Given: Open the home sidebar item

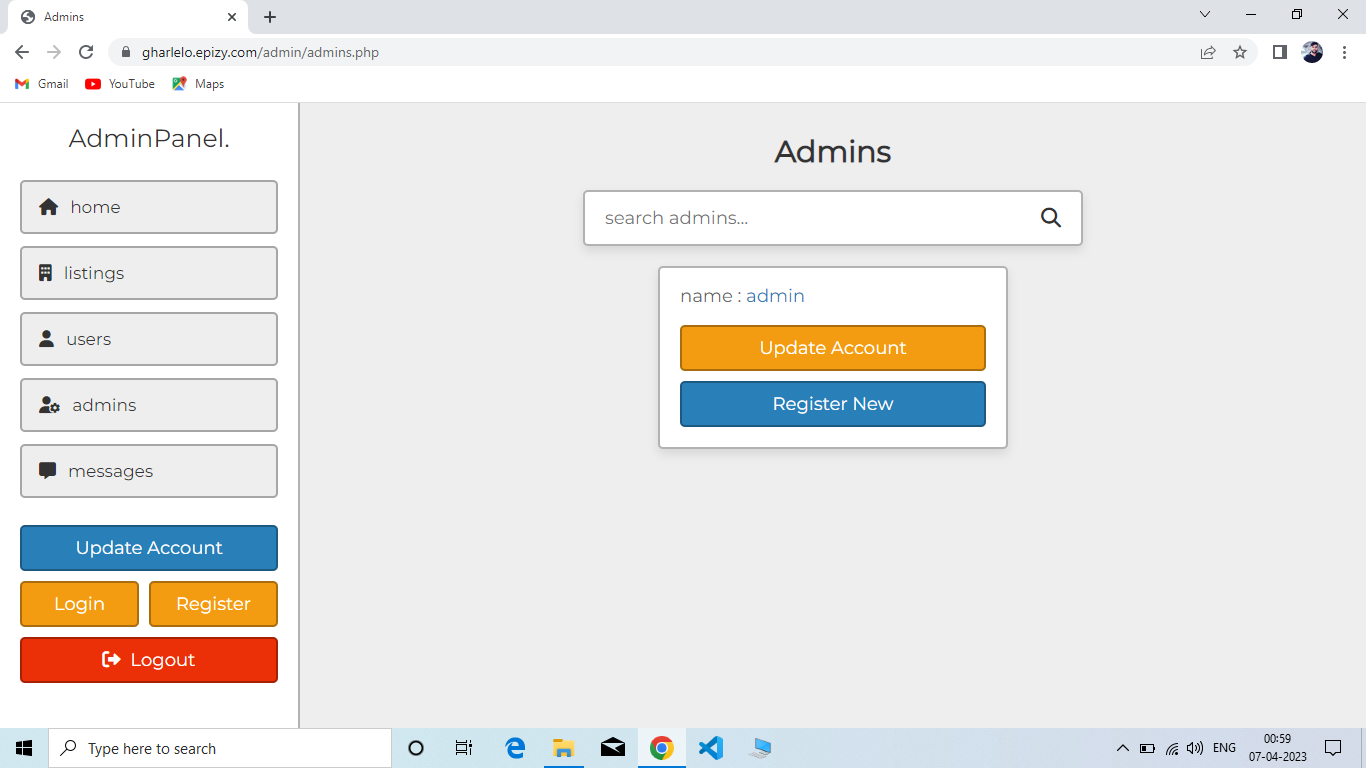Looking at the screenshot, I should tap(149, 207).
